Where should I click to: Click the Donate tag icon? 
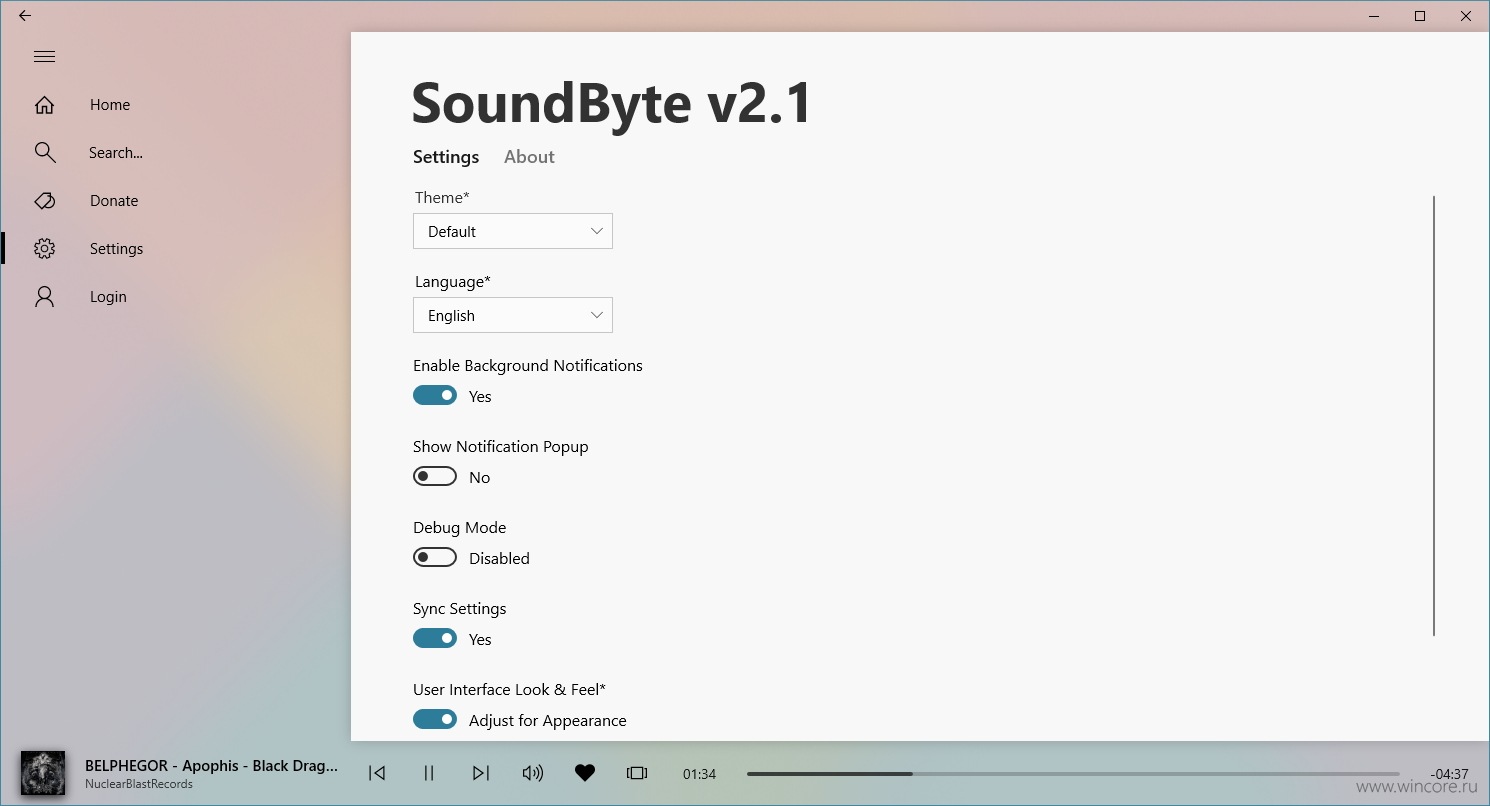pyautogui.click(x=44, y=201)
